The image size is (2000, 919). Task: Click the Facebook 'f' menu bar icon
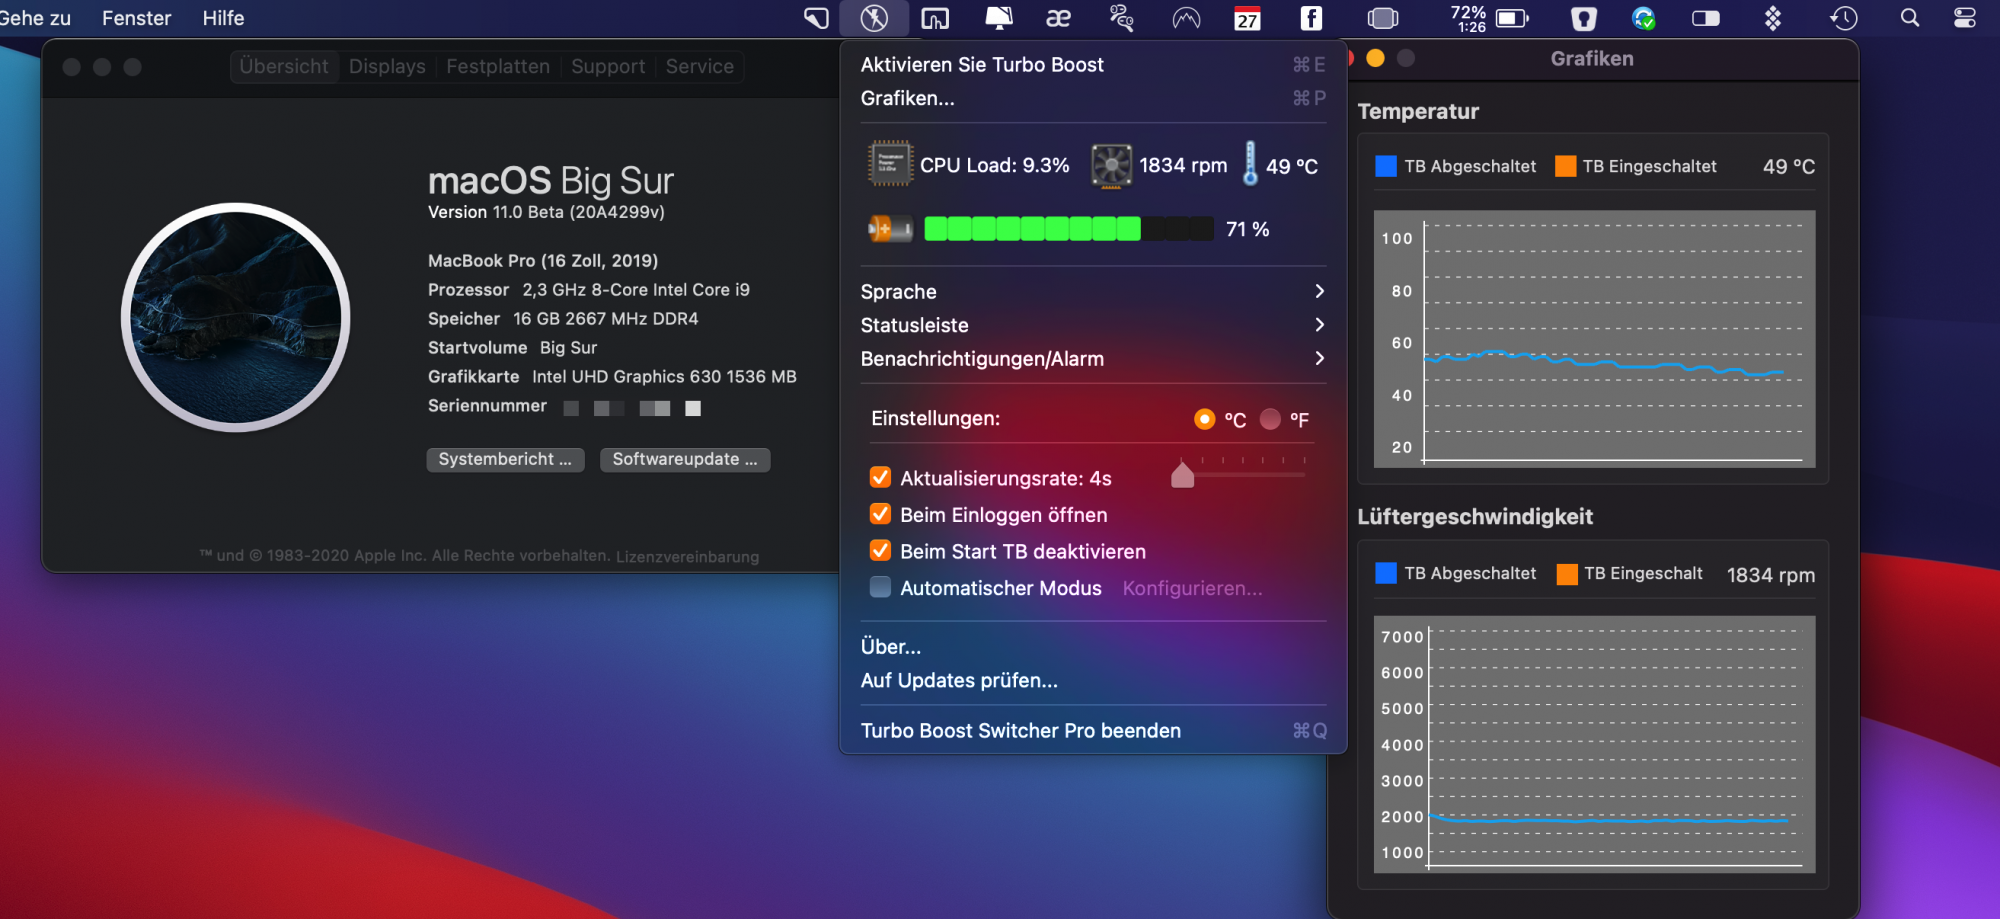1311,18
